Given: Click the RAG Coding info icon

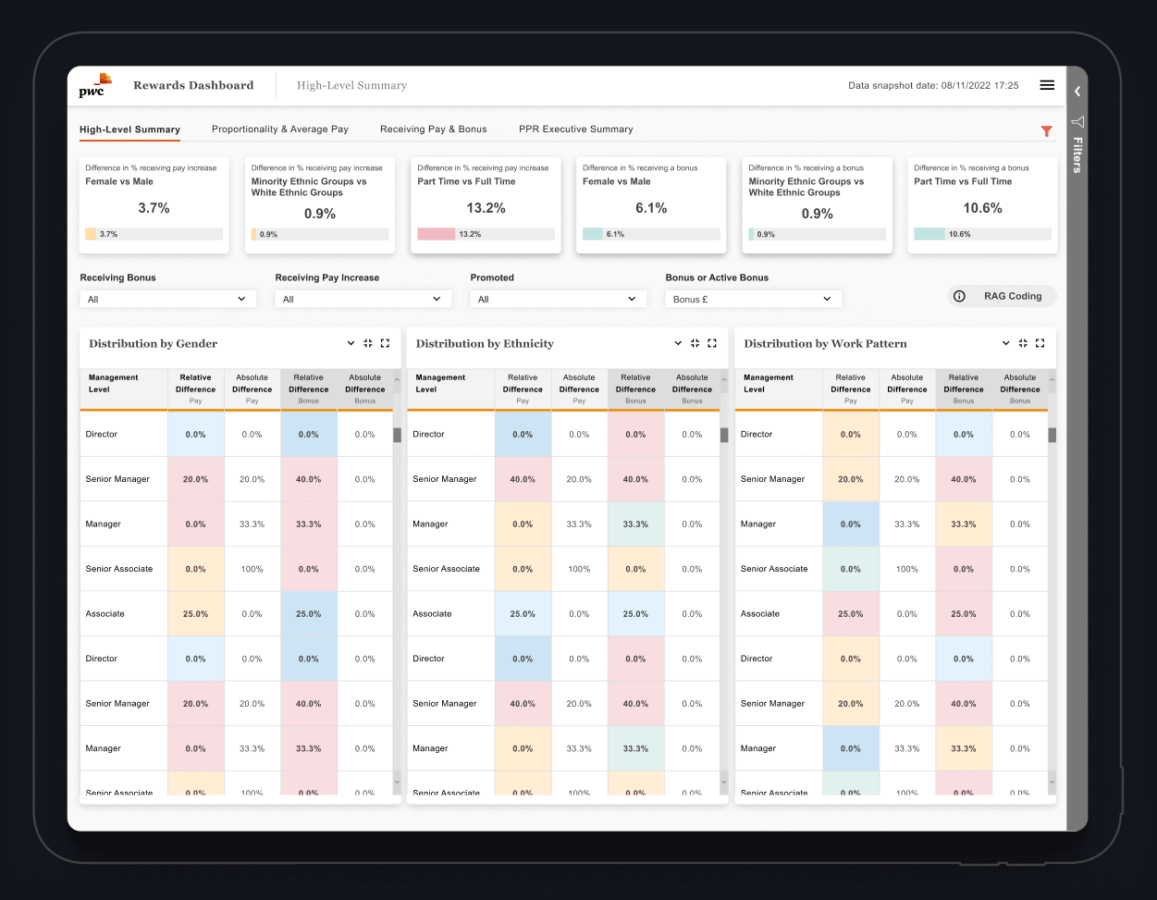Looking at the screenshot, I should pos(959,296).
